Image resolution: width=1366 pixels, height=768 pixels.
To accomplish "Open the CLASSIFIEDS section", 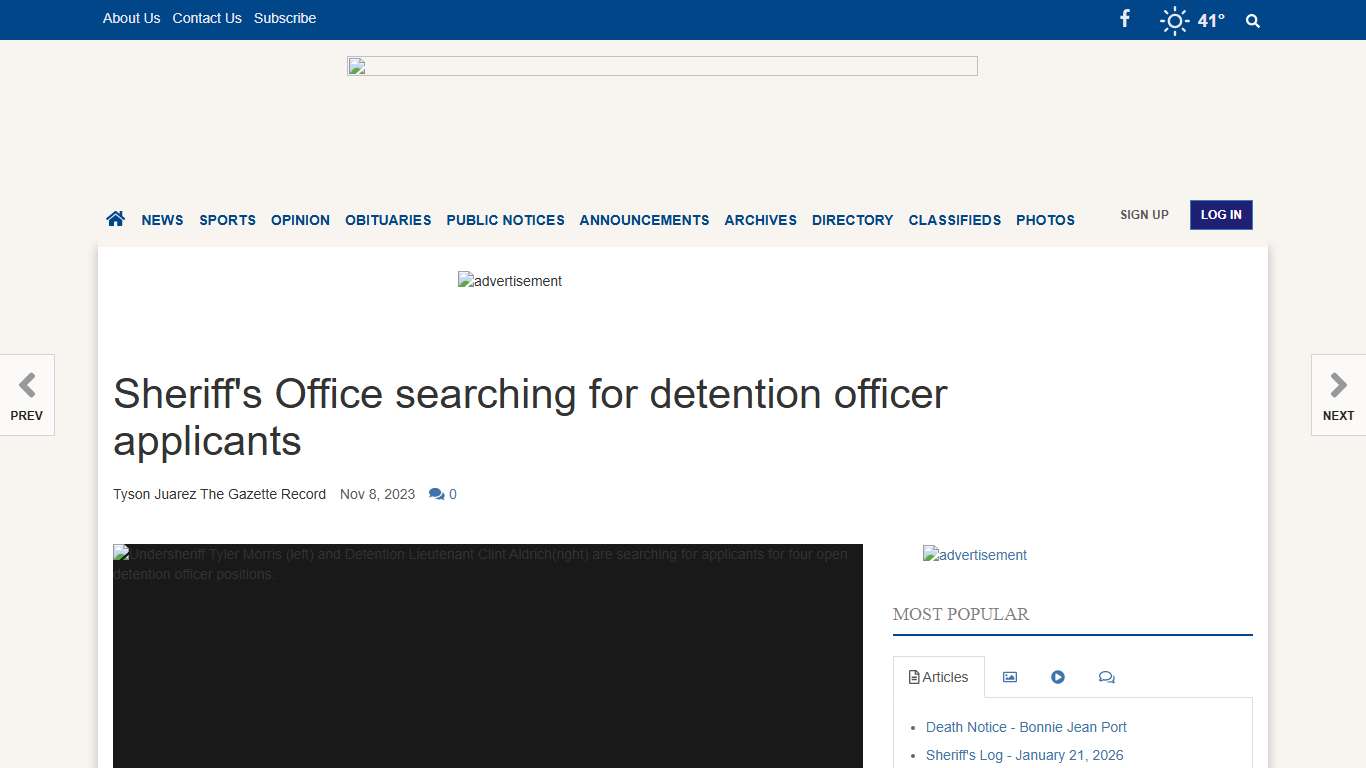I will (954, 220).
